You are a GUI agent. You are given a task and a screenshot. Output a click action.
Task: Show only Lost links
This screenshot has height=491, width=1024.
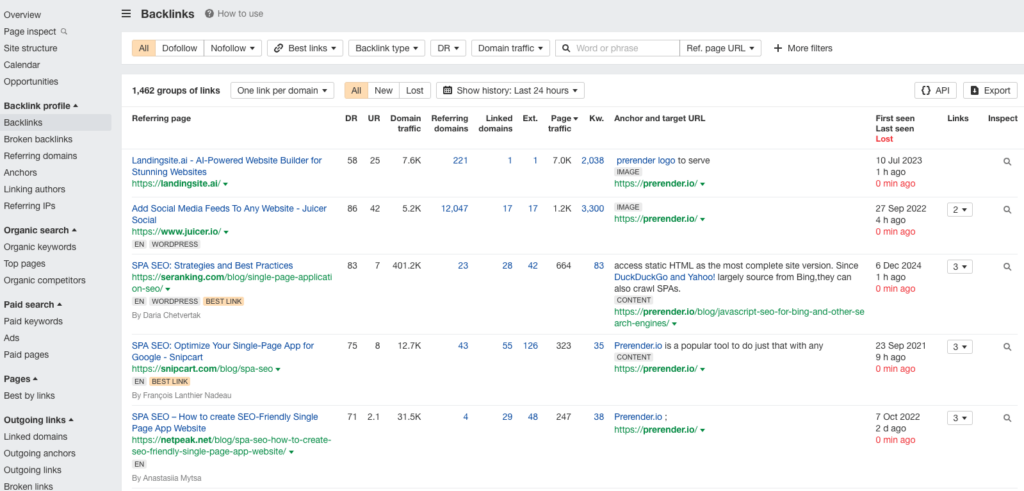415,91
